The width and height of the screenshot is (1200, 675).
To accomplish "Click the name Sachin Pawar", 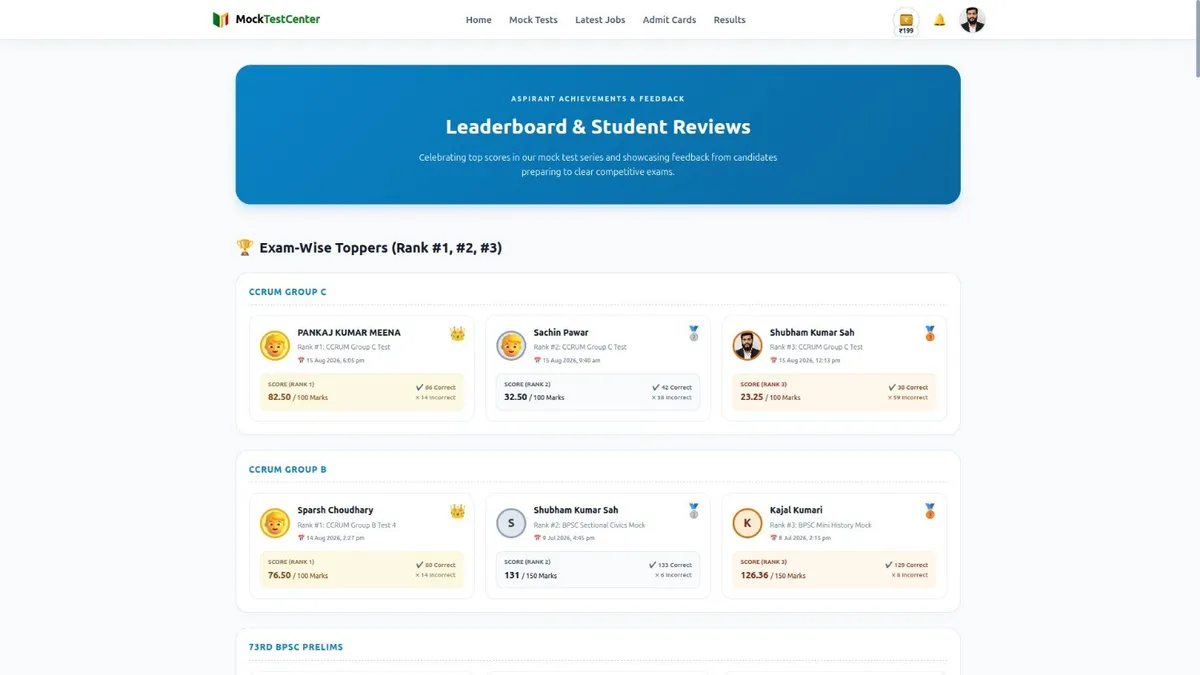I will pyautogui.click(x=561, y=333).
